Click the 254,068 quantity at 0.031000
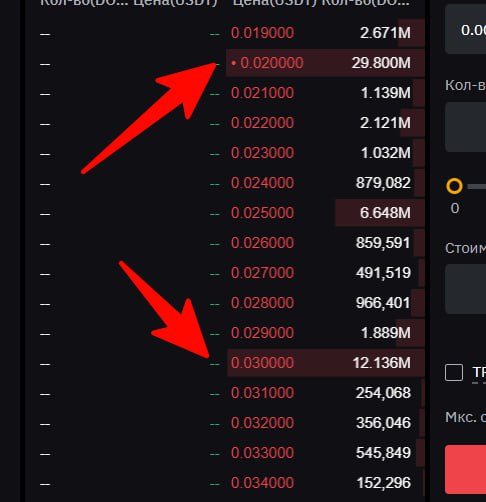This screenshot has height=502, width=486. (x=383, y=393)
